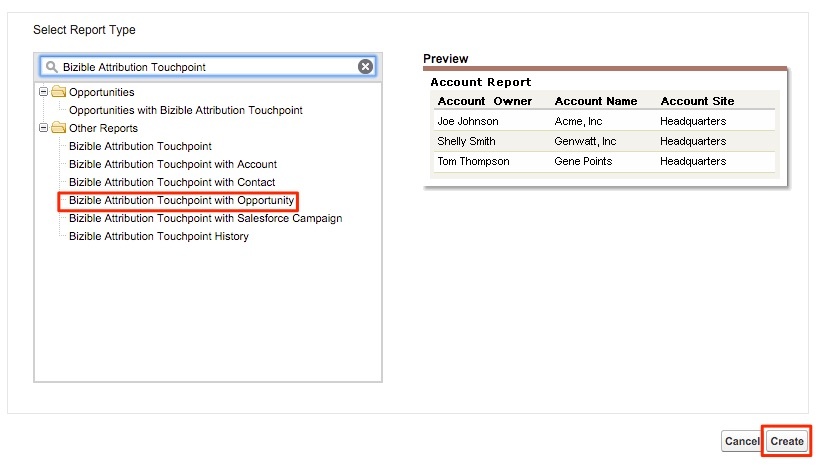Image resolution: width=816 pixels, height=471 pixels.
Task: Select the Other Reports folder label
Action: 103,128
